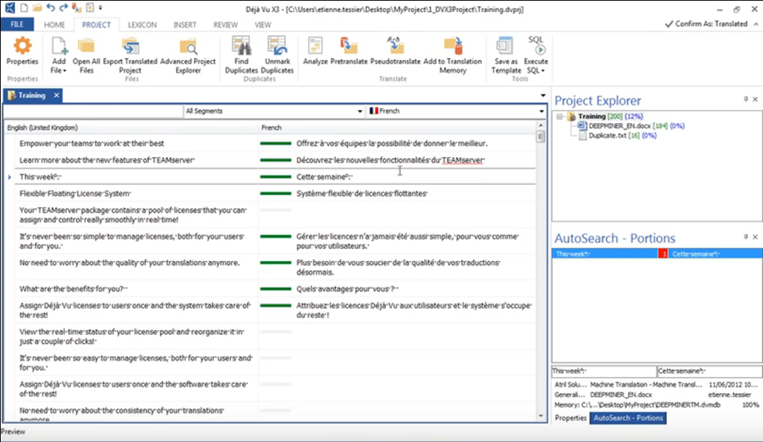This screenshot has height=442, width=763.
Task: Open the document tabs list arrow
Action: click(543, 95)
